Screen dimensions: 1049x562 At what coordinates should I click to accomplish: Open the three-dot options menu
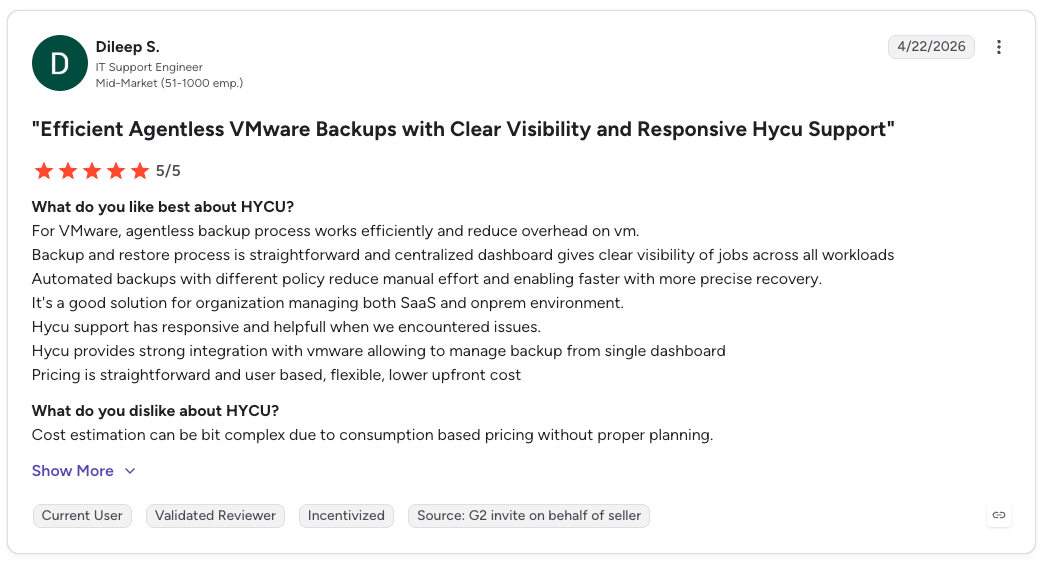coord(998,47)
